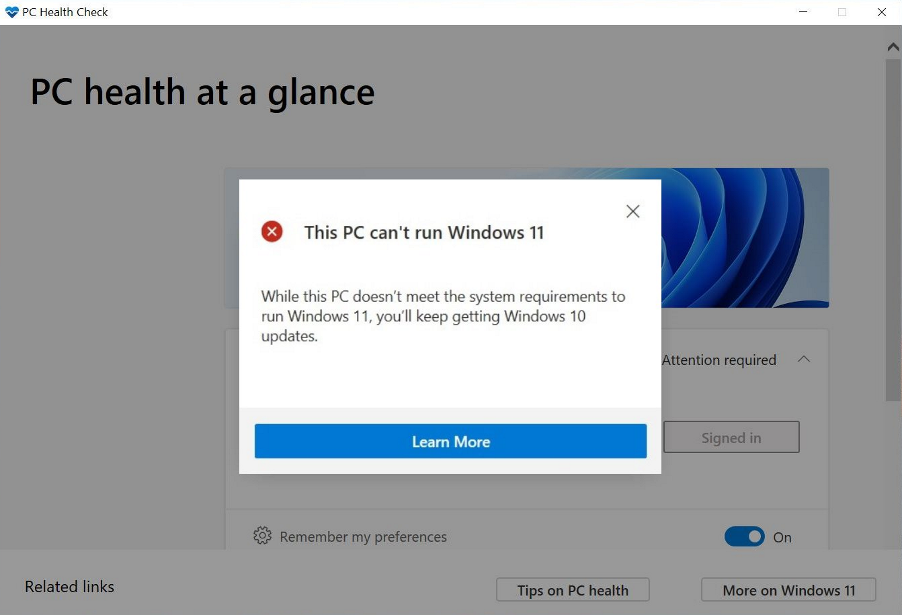
Task: Click the More on Windows 11 button
Action: 788,590
